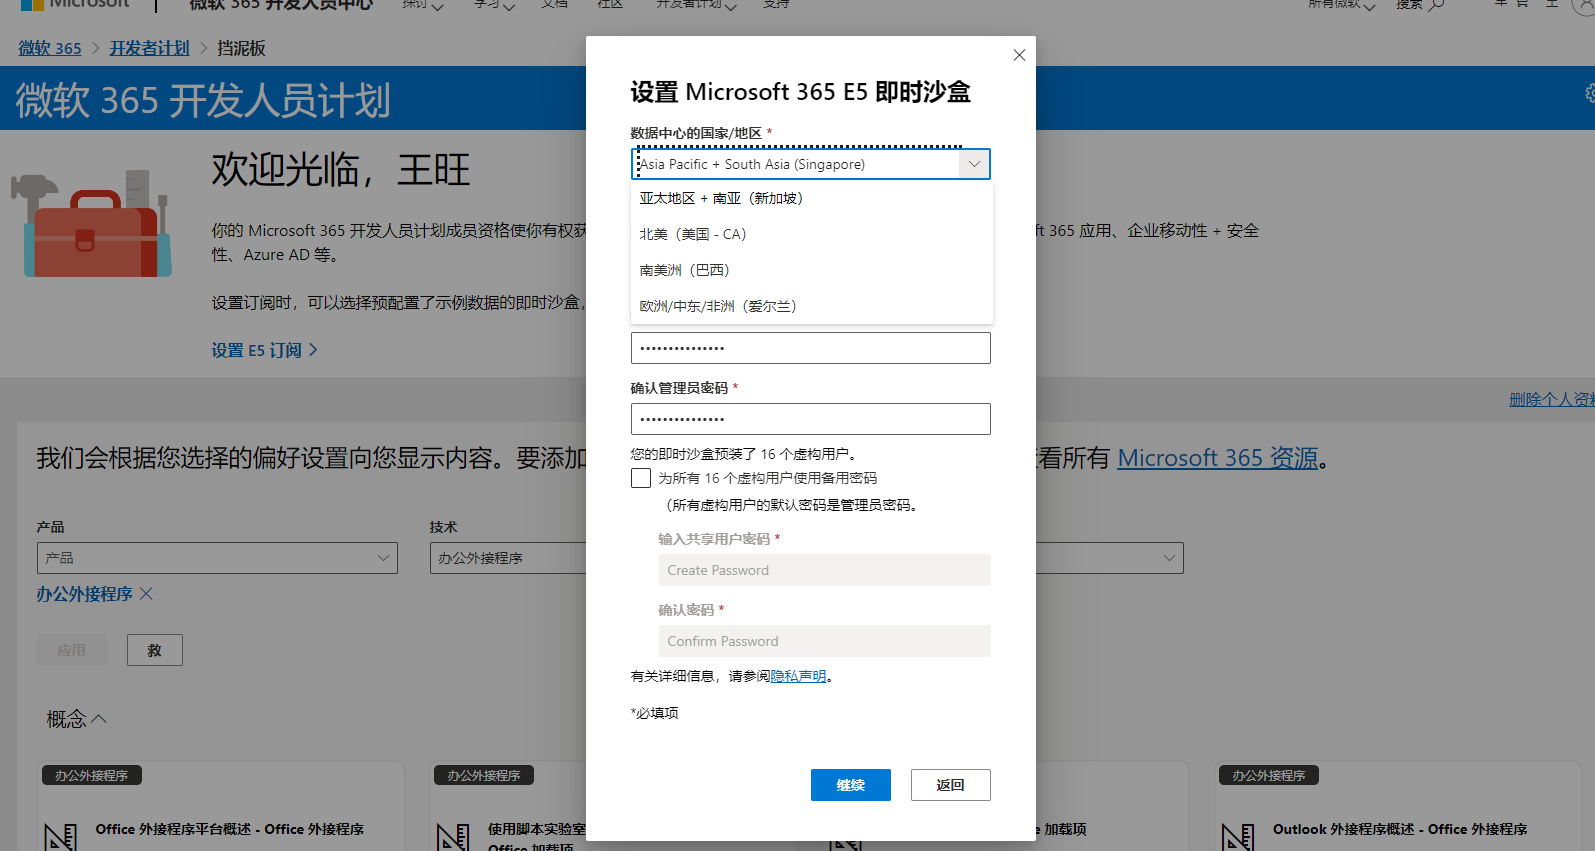Open the 产品 dropdown filter
Viewport: 1595px width, 851px height.
[x=217, y=558]
